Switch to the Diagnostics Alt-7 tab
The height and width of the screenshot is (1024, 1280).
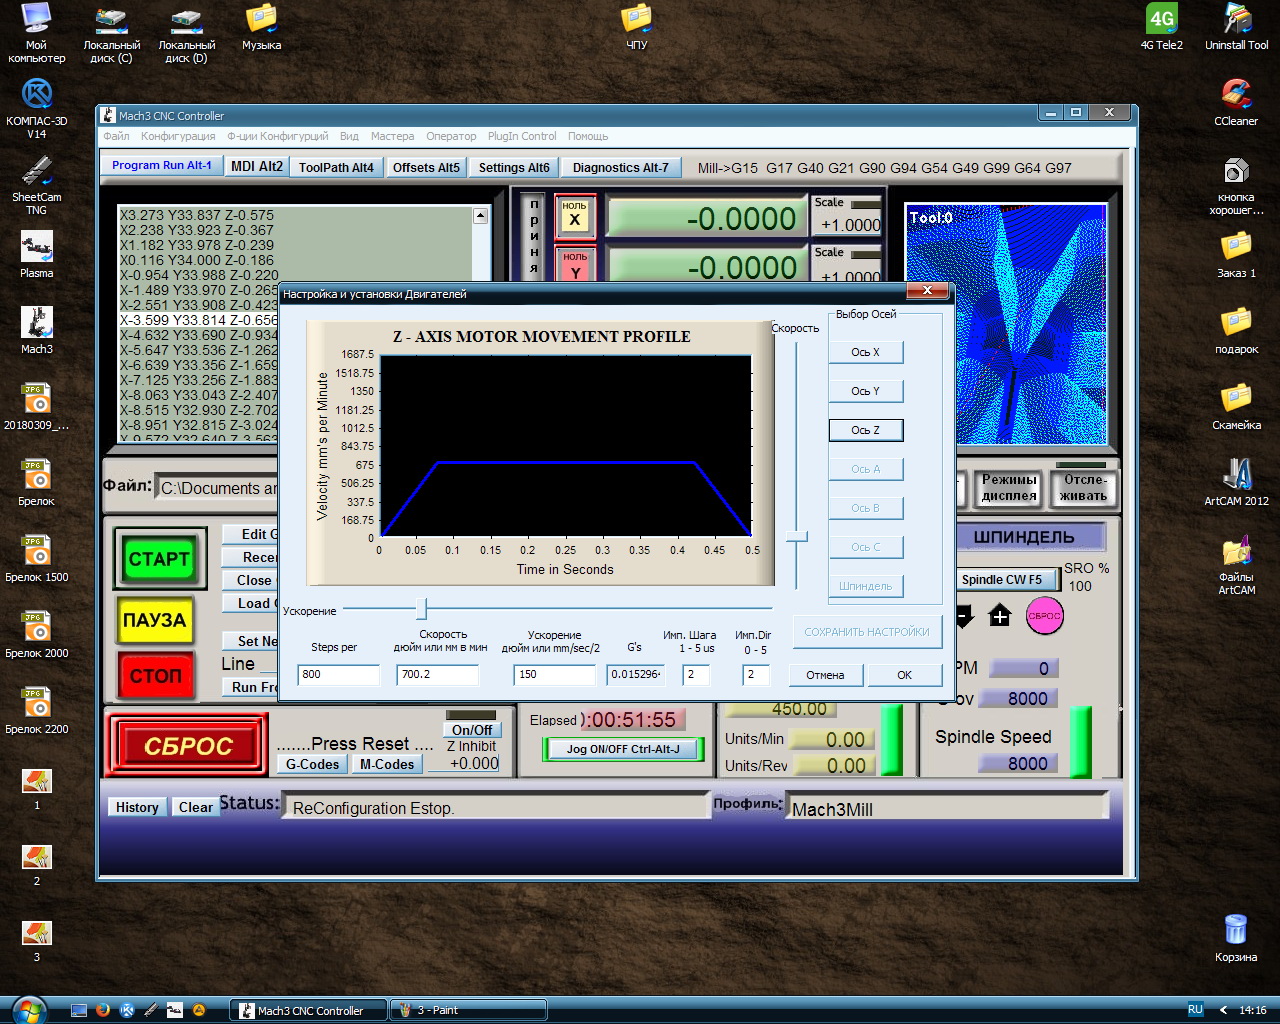[620, 167]
